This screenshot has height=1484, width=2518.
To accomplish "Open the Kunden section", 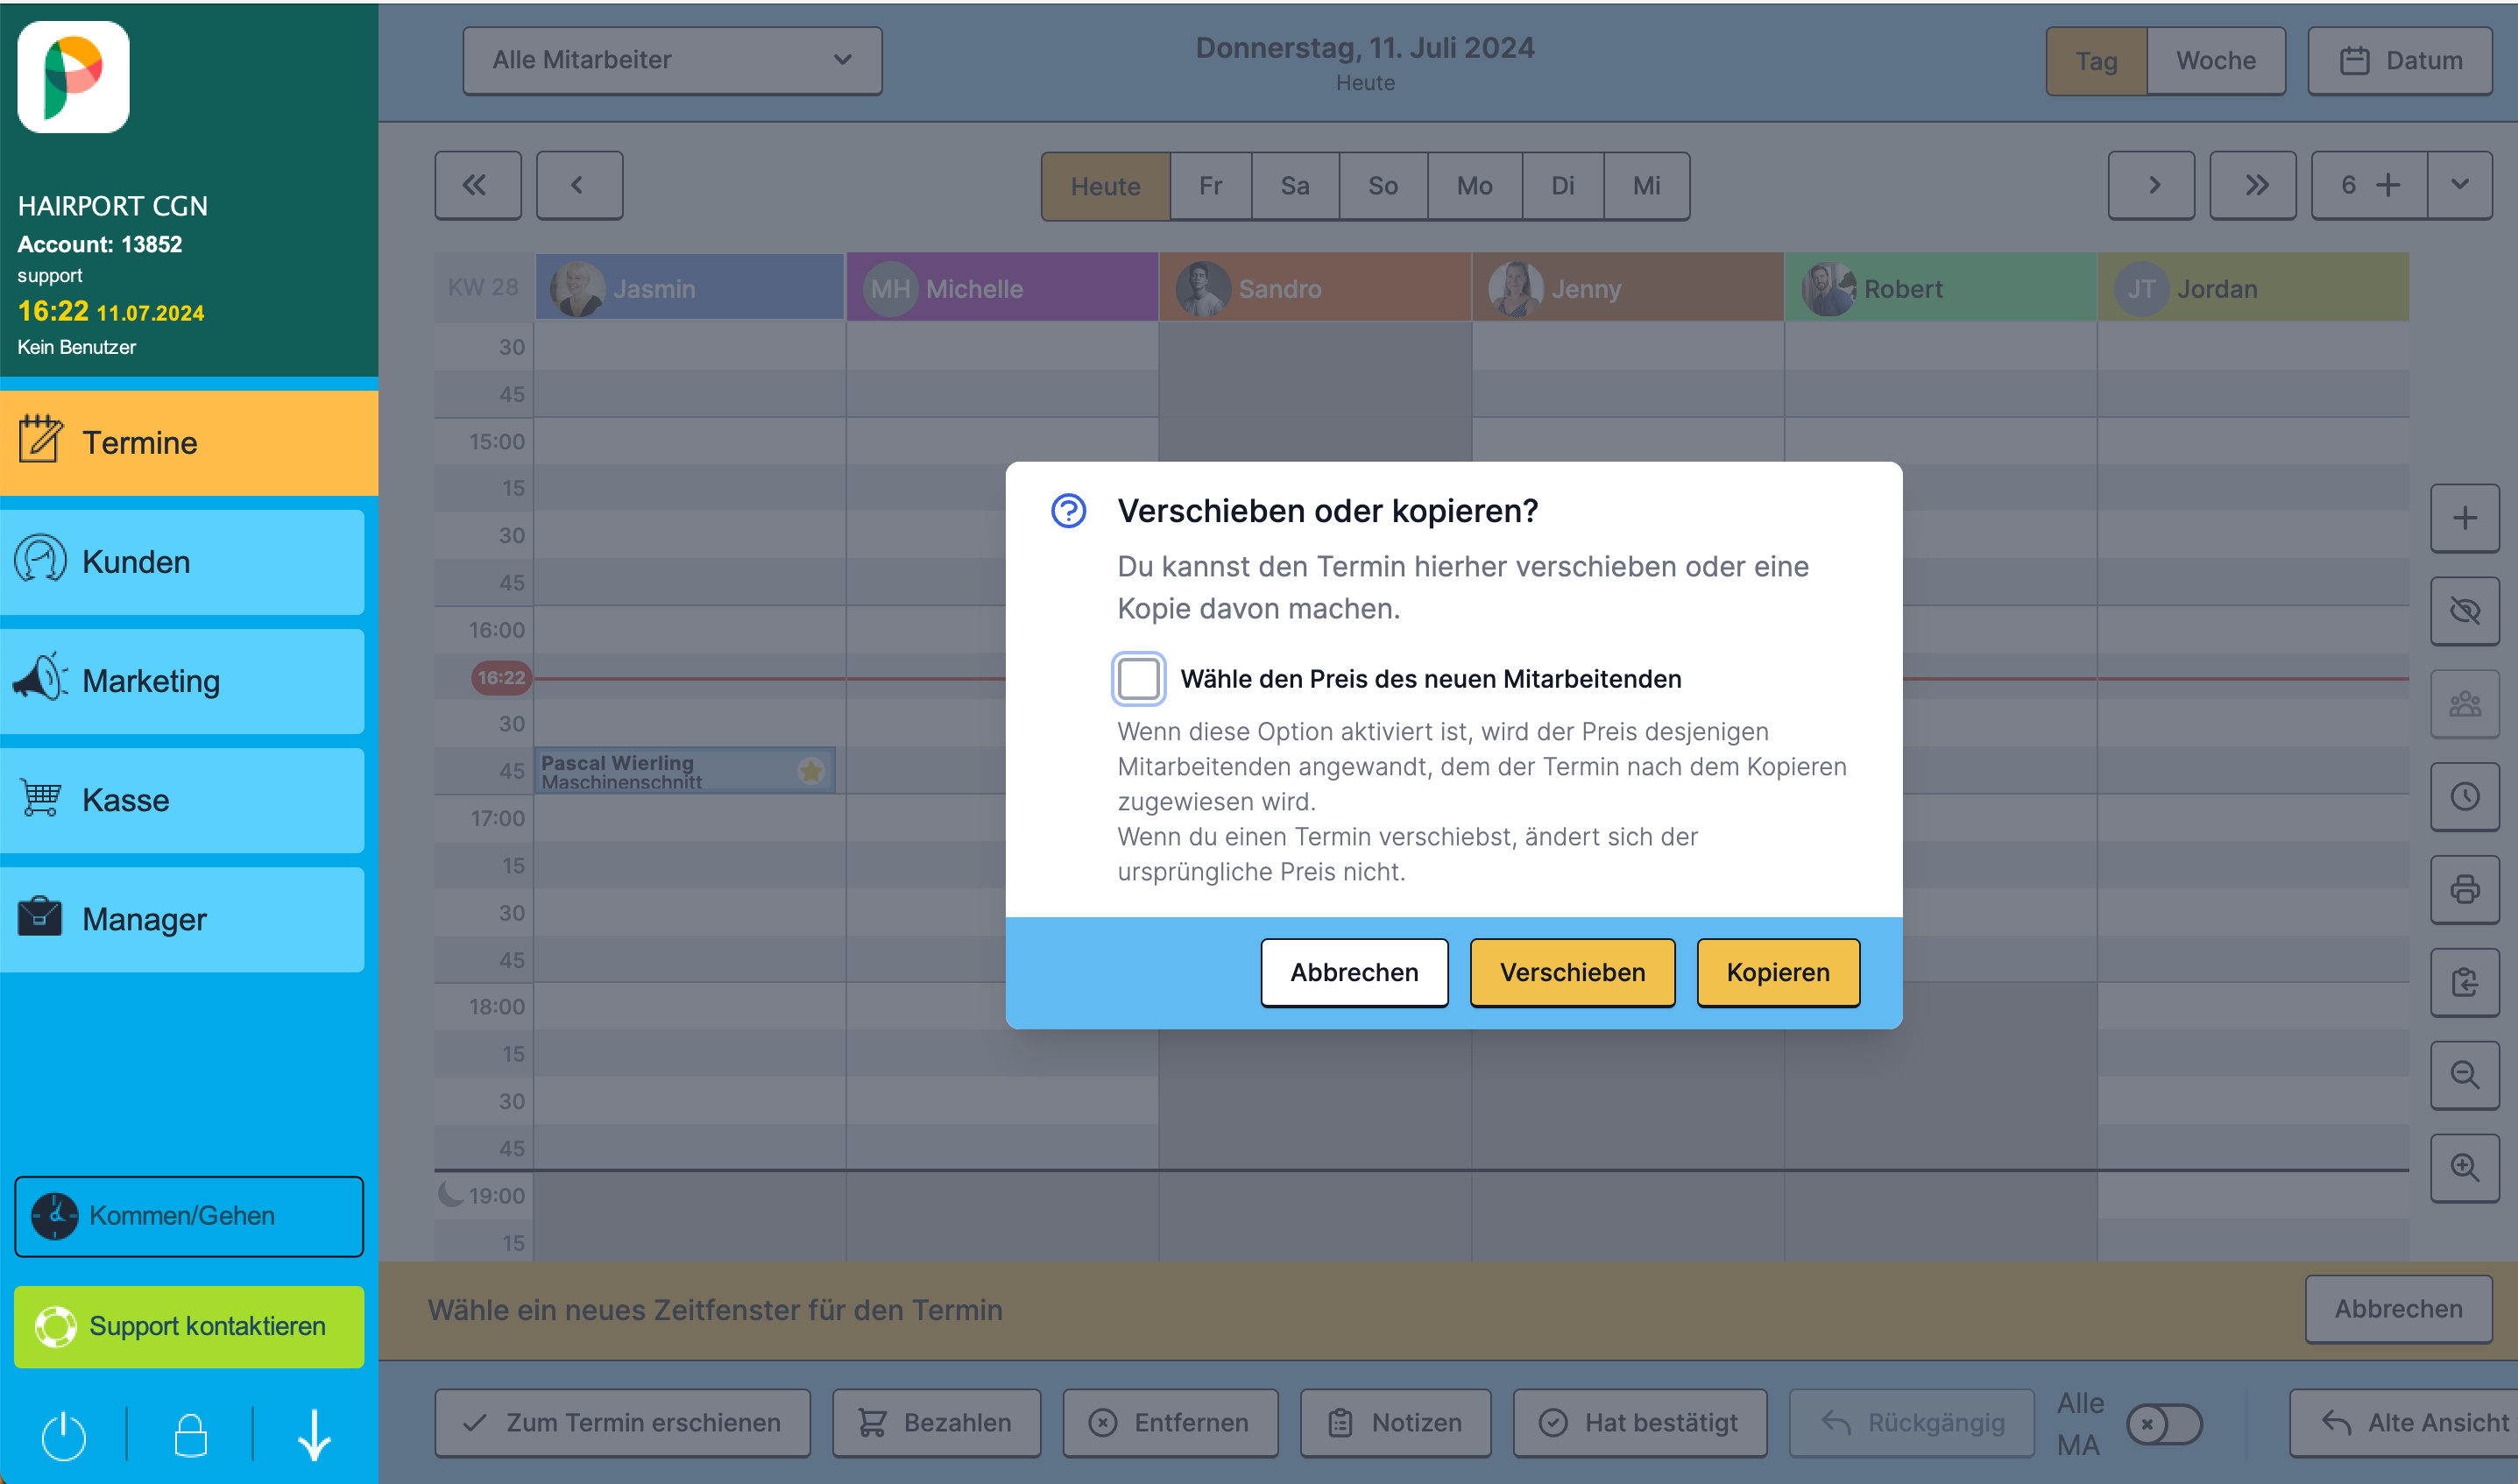I will click(182, 562).
